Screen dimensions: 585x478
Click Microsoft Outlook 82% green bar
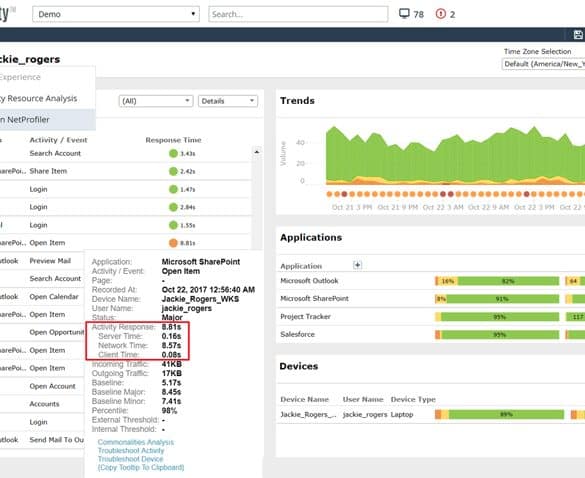click(x=508, y=281)
